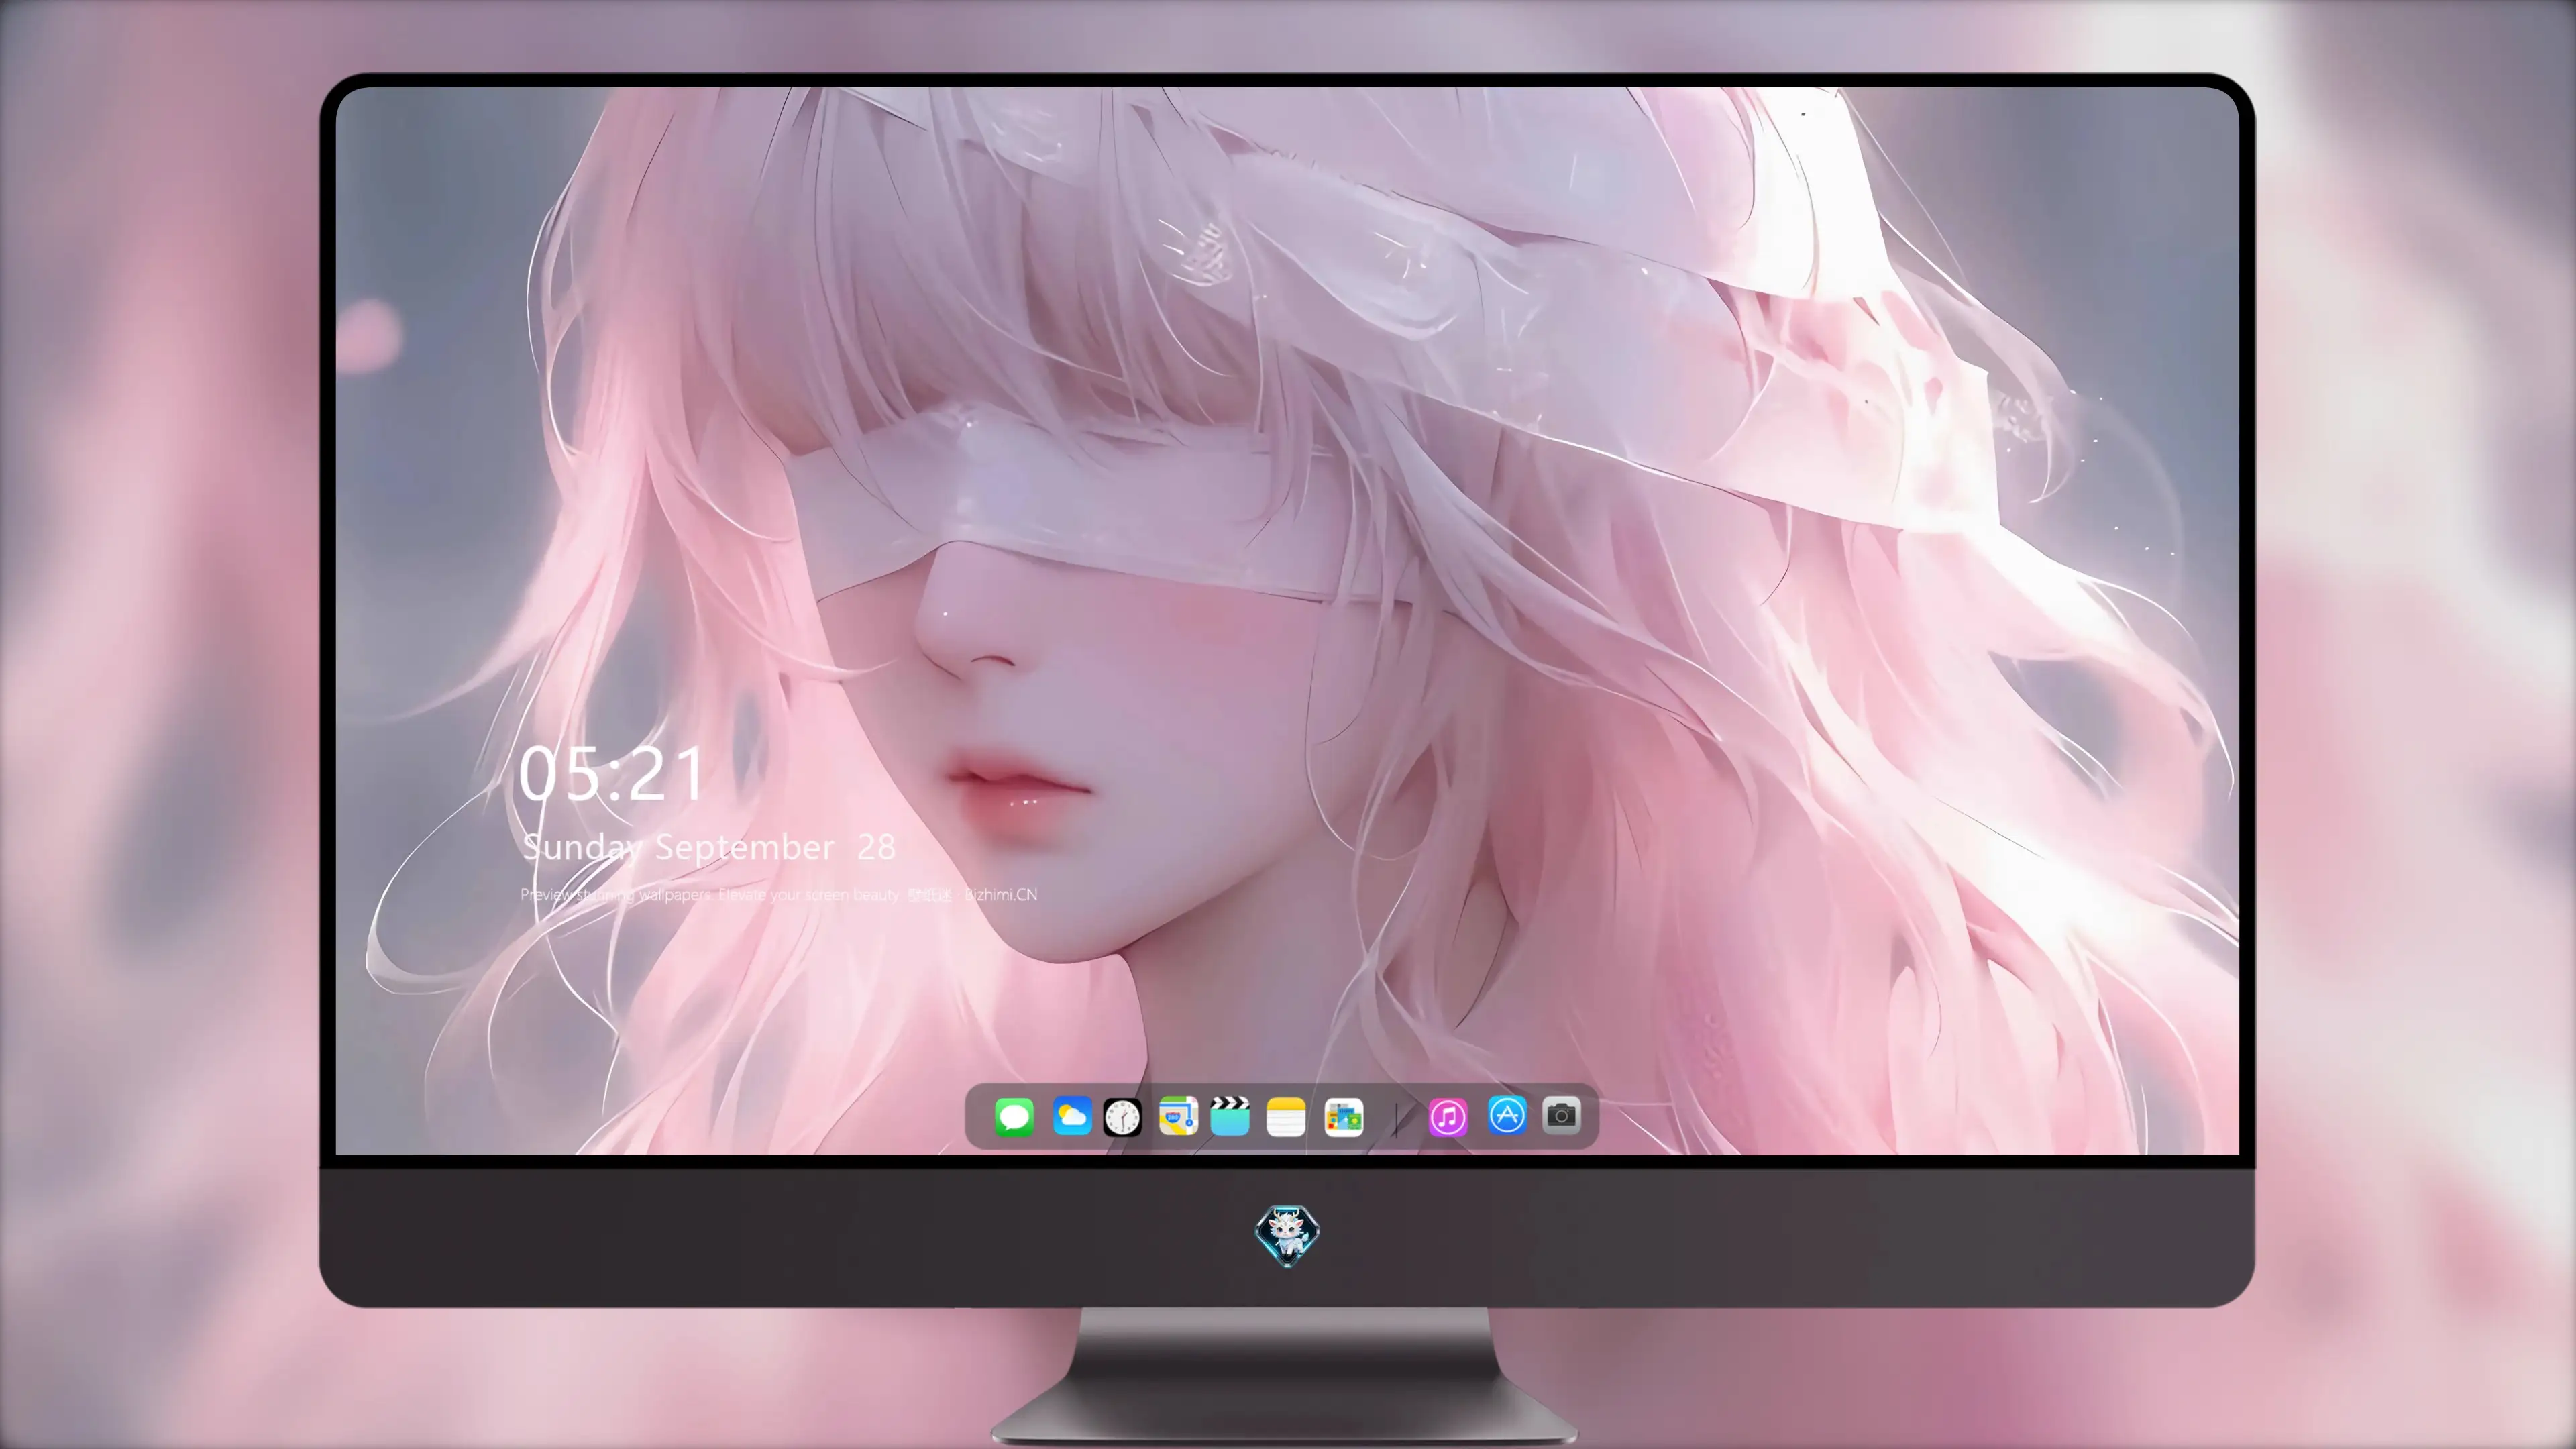
Task: Open the Clock app in the dock
Action: click(x=1122, y=1117)
